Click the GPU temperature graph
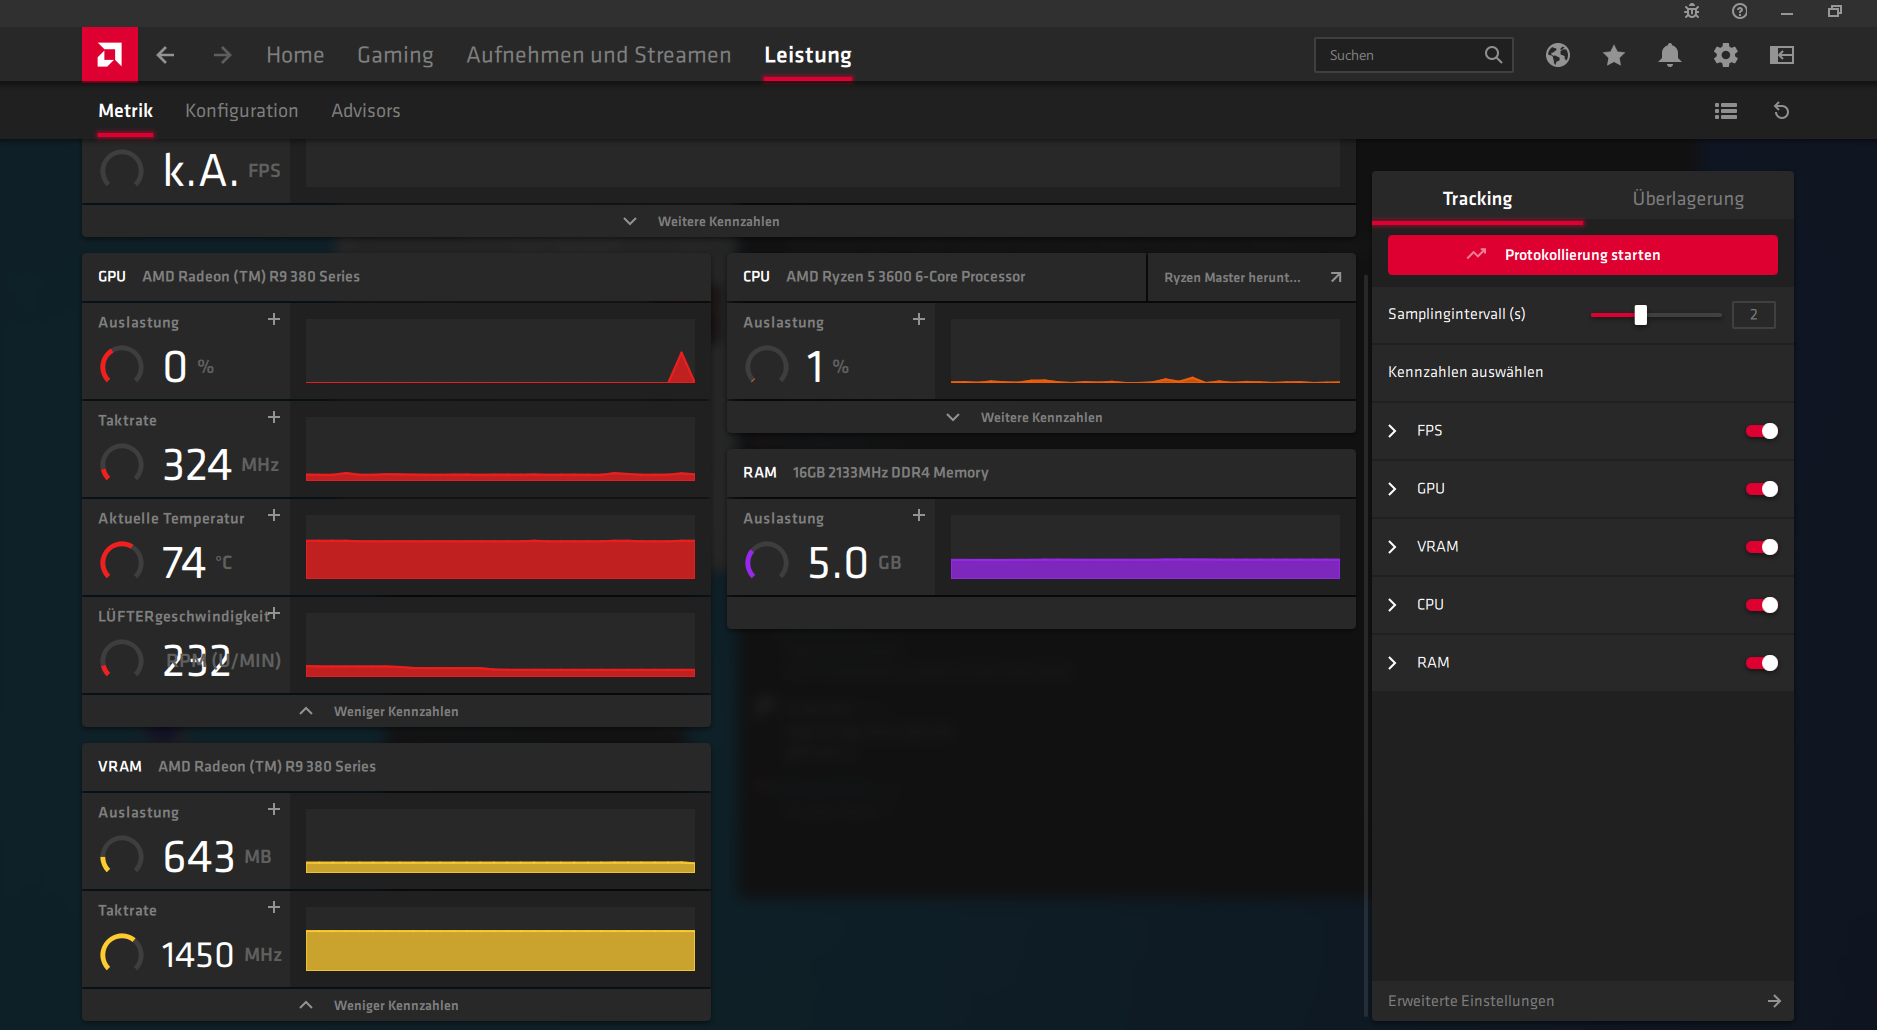Screen dimensions: 1877x1030 [500, 547]
